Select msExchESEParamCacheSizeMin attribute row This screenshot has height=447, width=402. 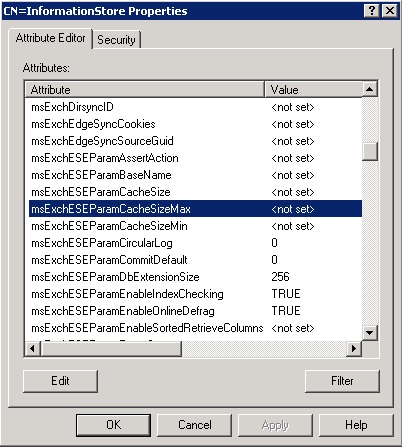pyautogui.click(x=195, y=226)
